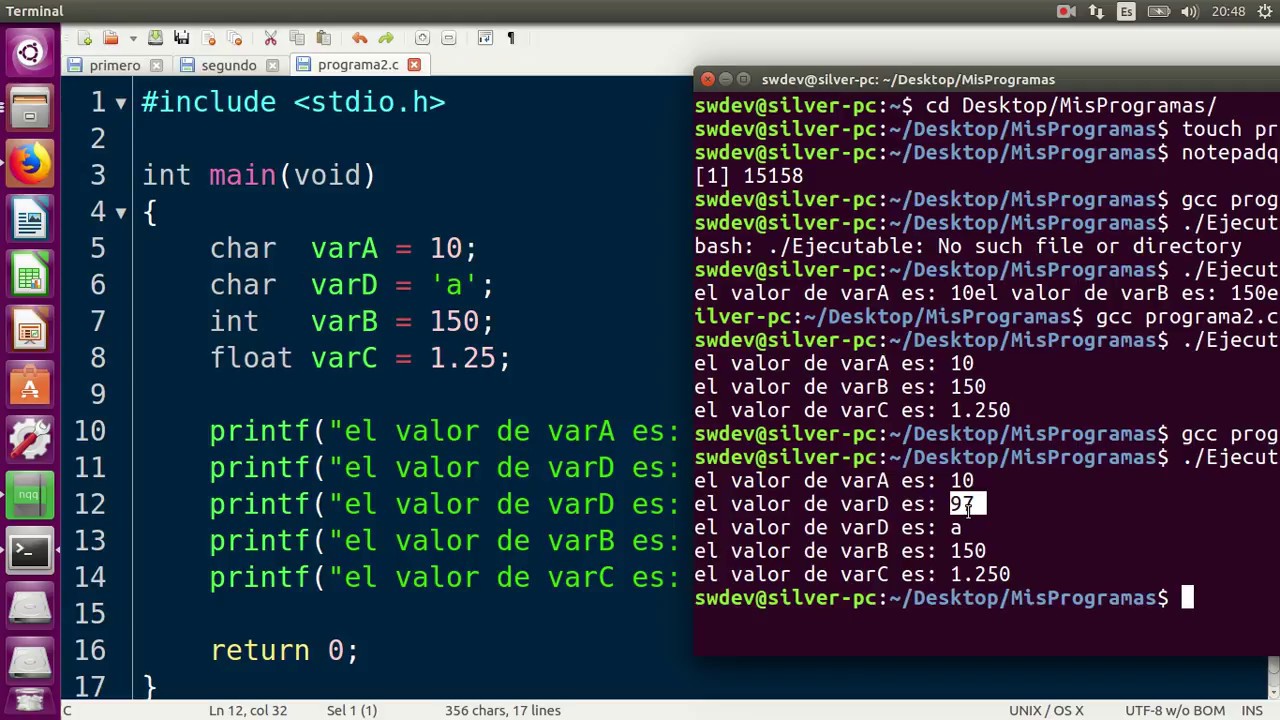Click the UNIX / OS X line-ending status entry
The image size is (1280, 720).
[1046, 710]
